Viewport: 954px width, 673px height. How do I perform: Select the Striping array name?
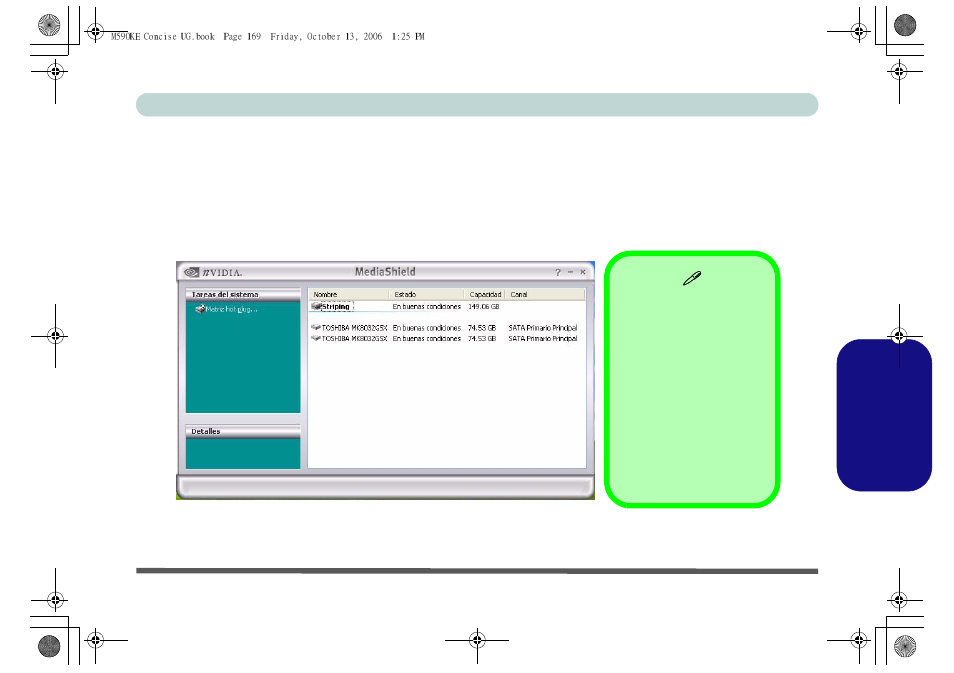[336, 307]
